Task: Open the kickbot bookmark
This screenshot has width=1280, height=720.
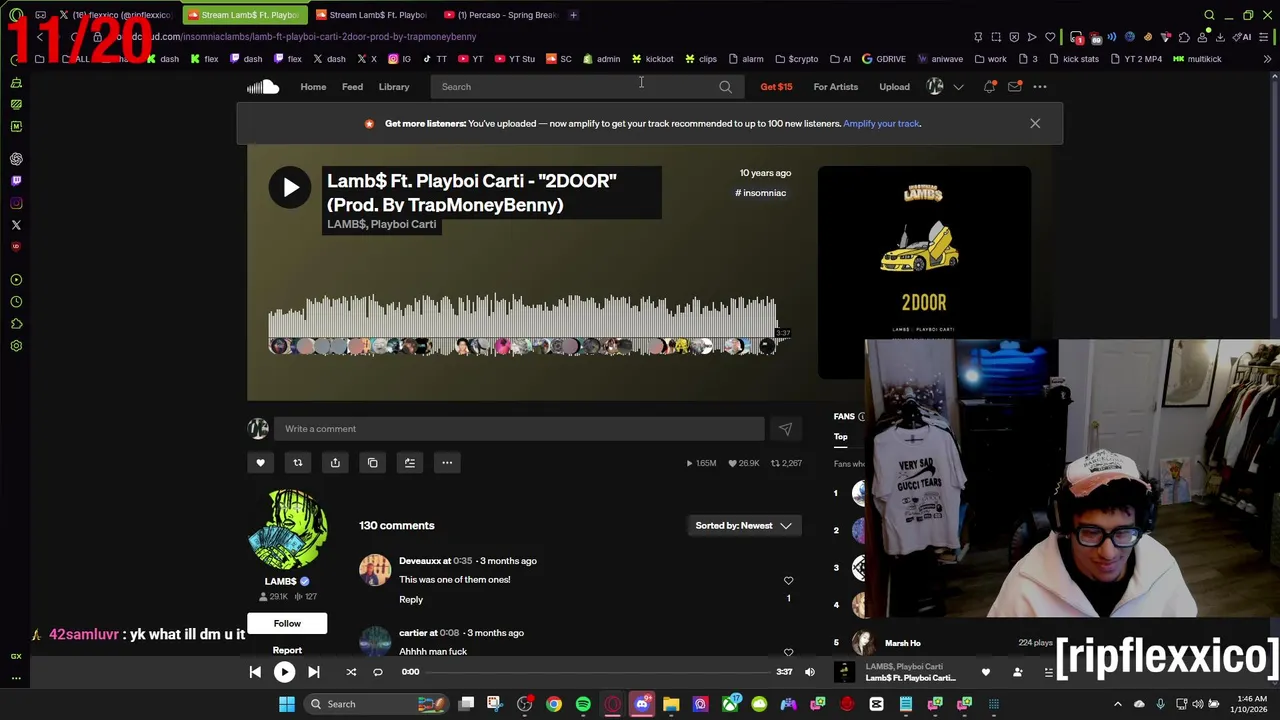Action: [652, 59]
